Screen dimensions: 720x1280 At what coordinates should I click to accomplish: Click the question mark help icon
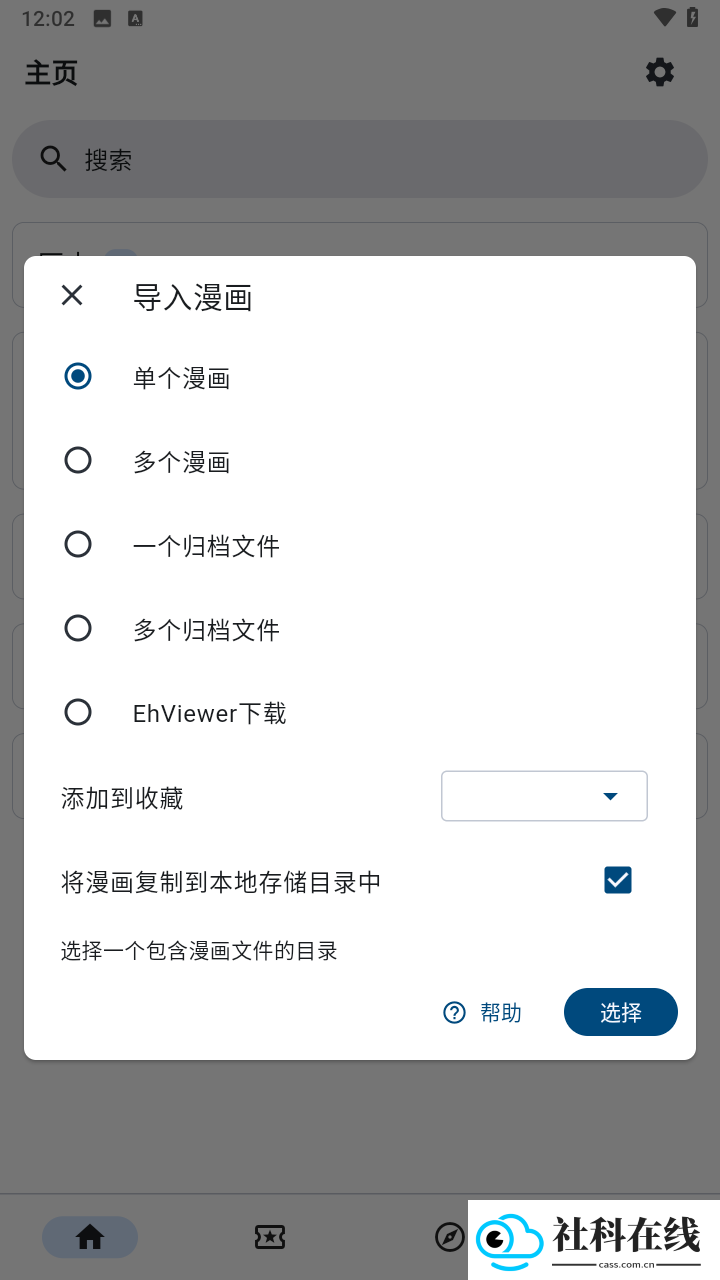tap(454, 1013)
